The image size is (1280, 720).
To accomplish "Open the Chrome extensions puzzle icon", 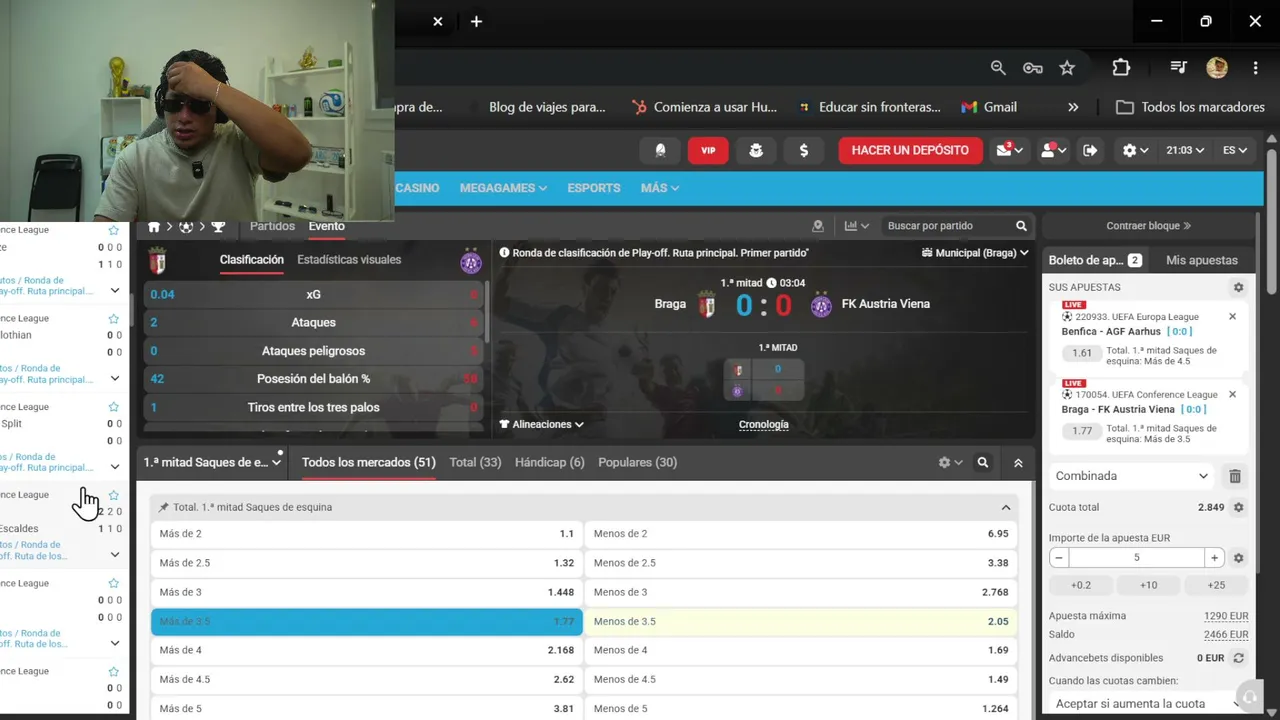I will 1121,67.
